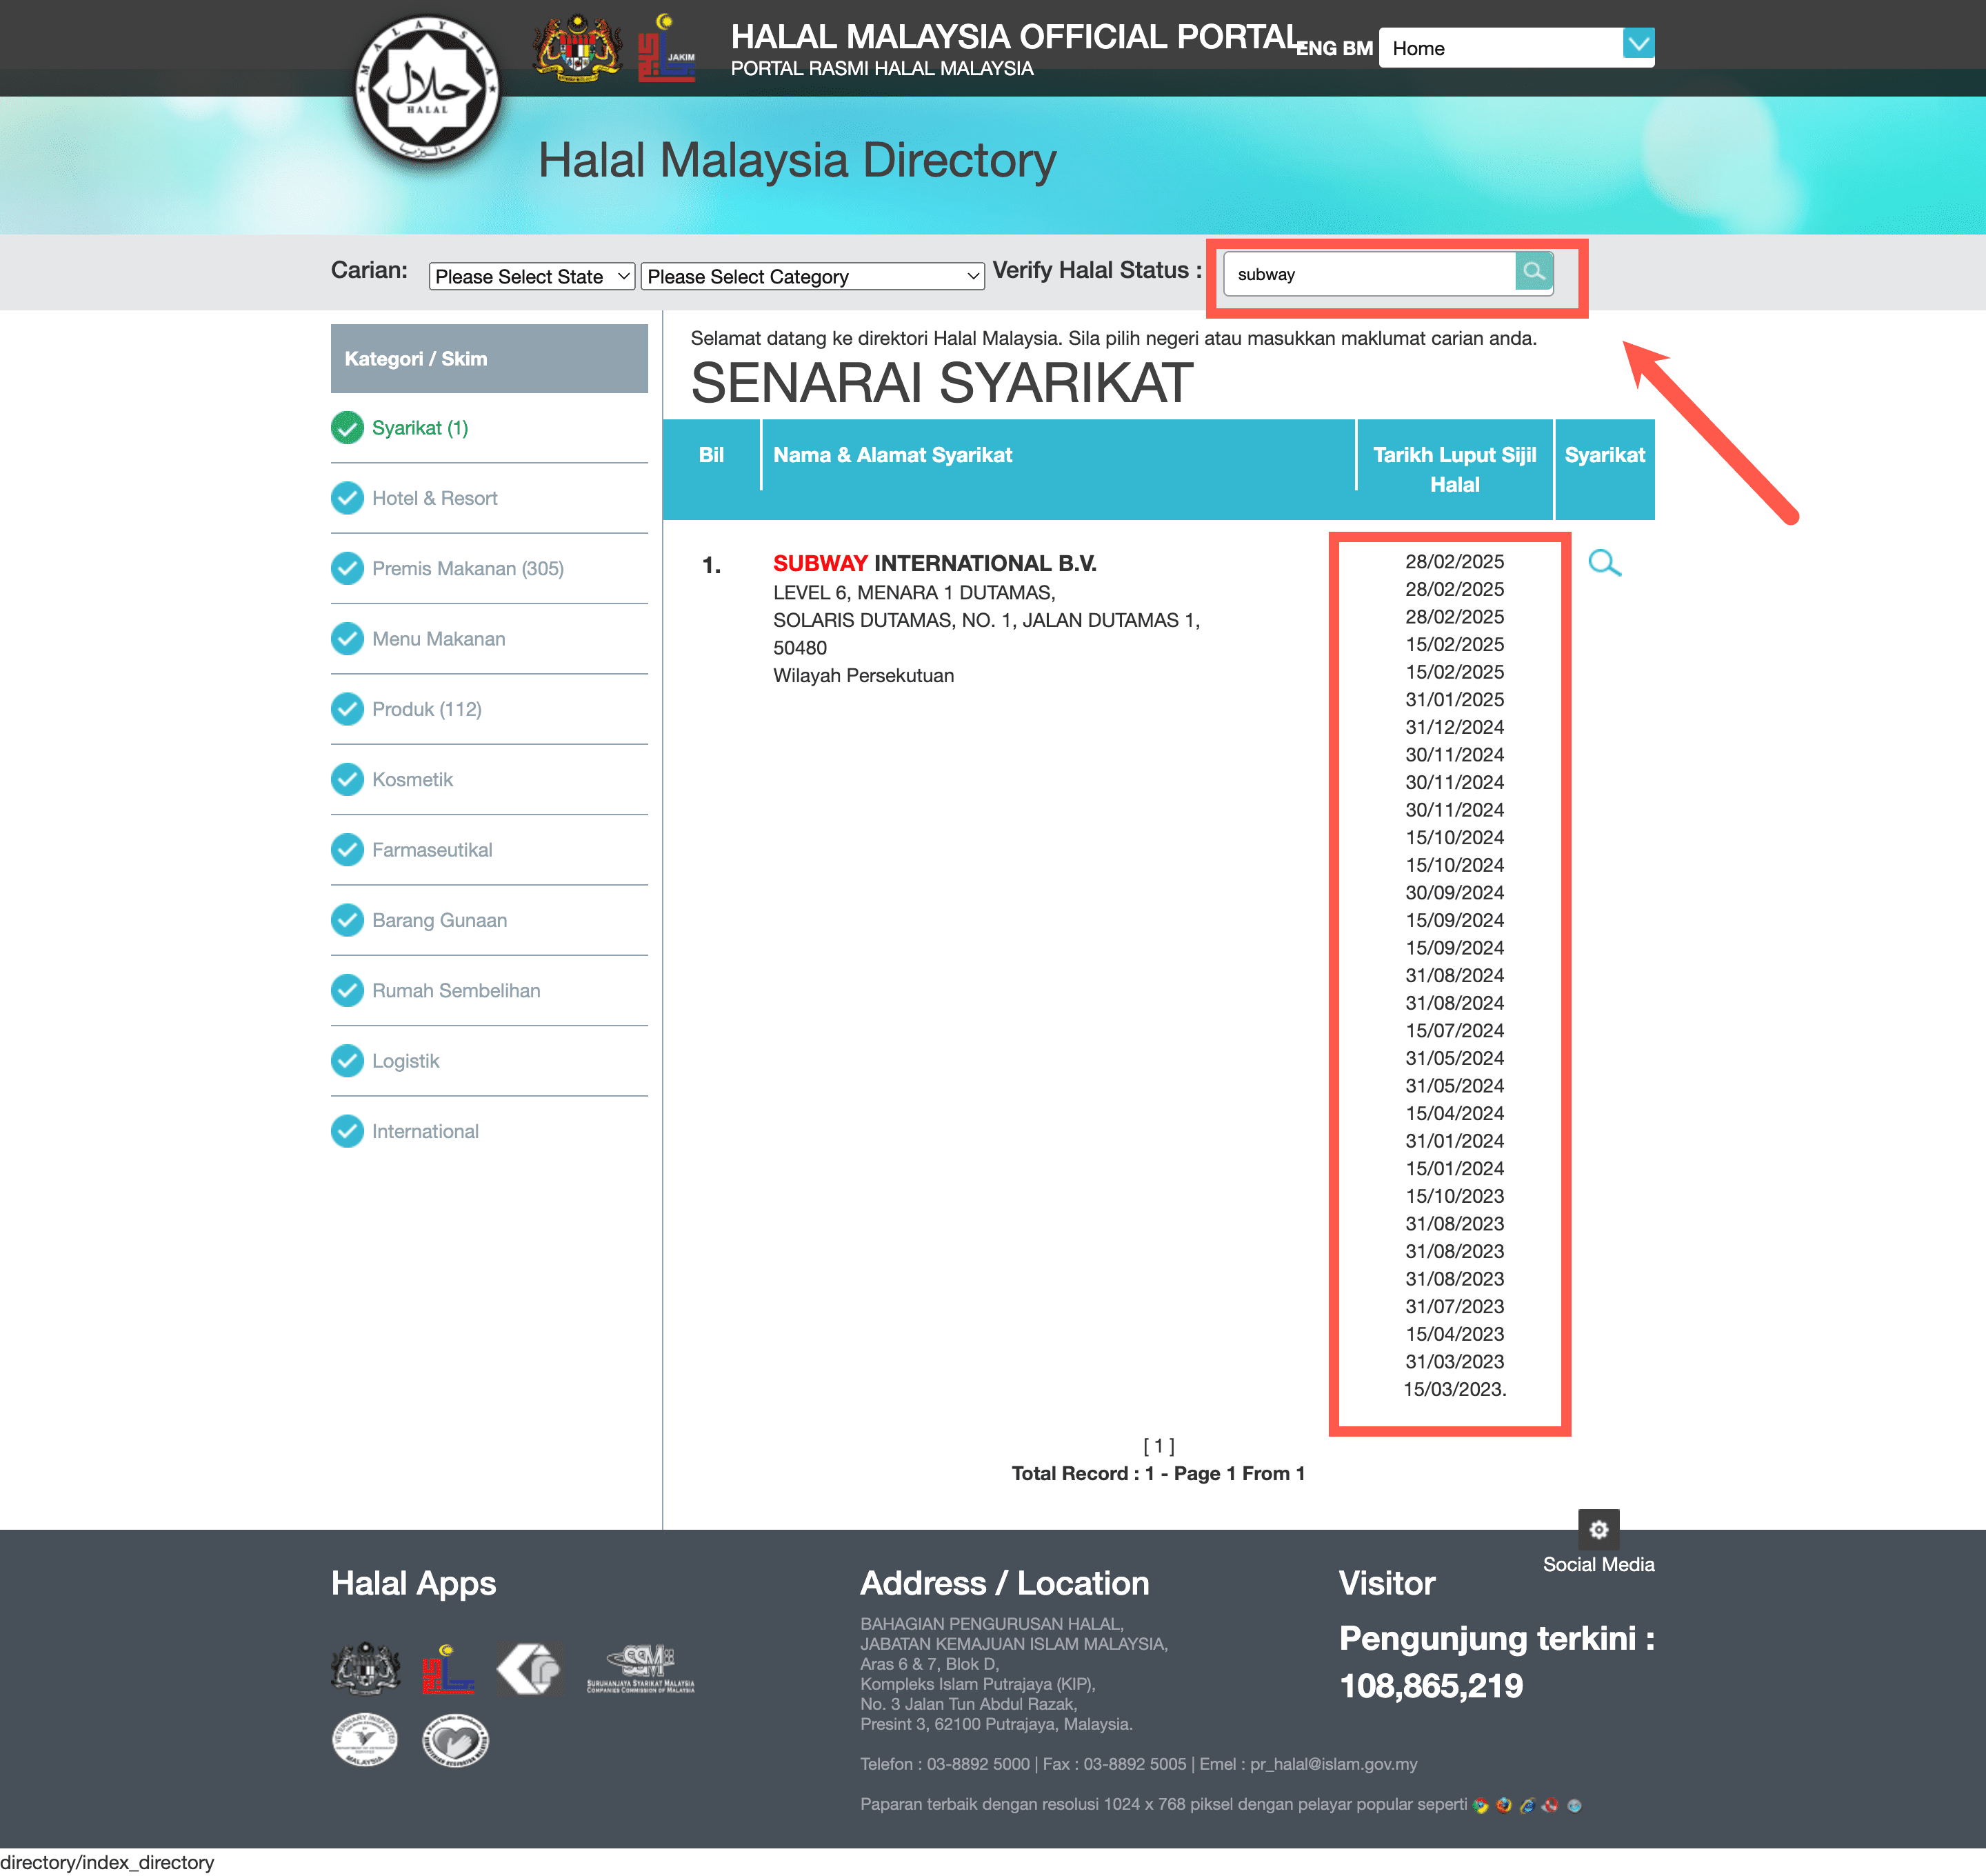Click the Nama & Alamat Syarikat column header
This screenshot has width=1986, height=1876.
click(x=892, y=455)
